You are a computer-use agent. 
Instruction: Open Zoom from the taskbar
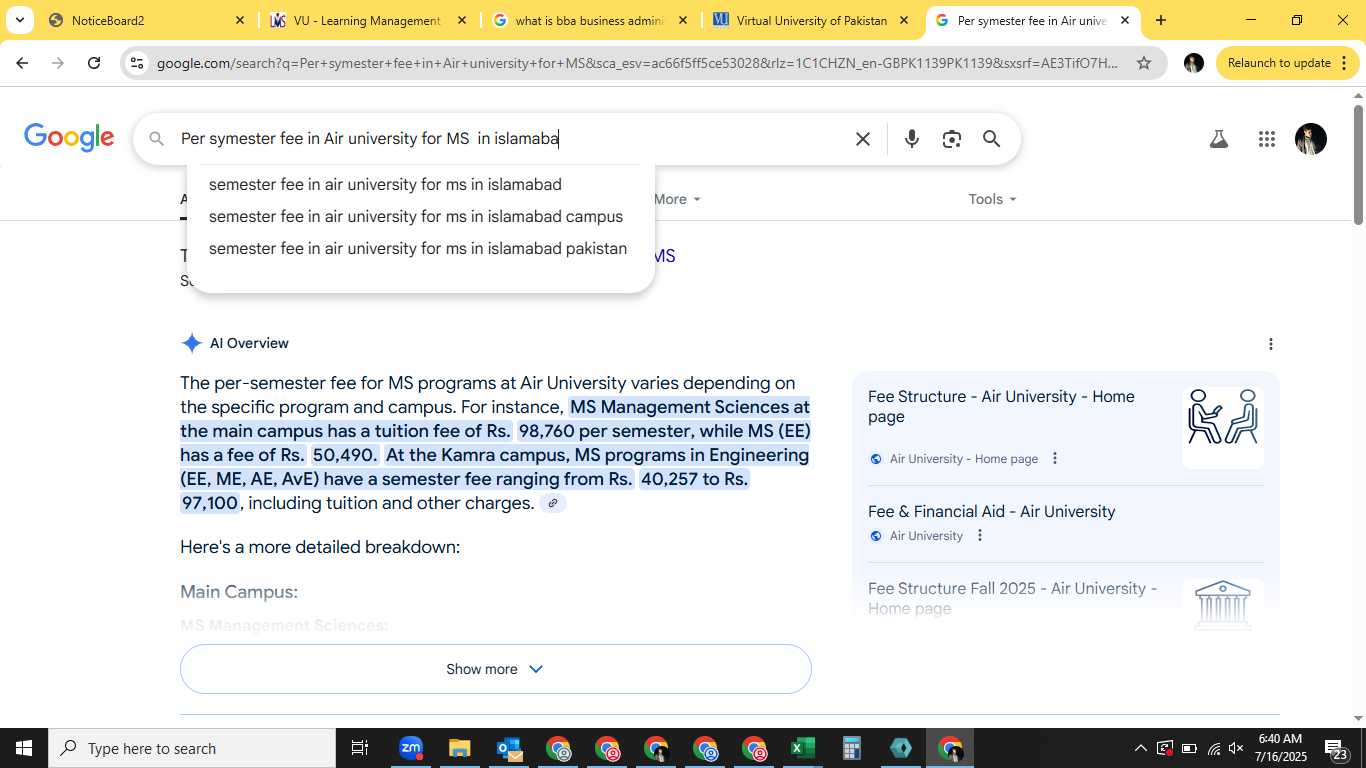pos(411,748)
